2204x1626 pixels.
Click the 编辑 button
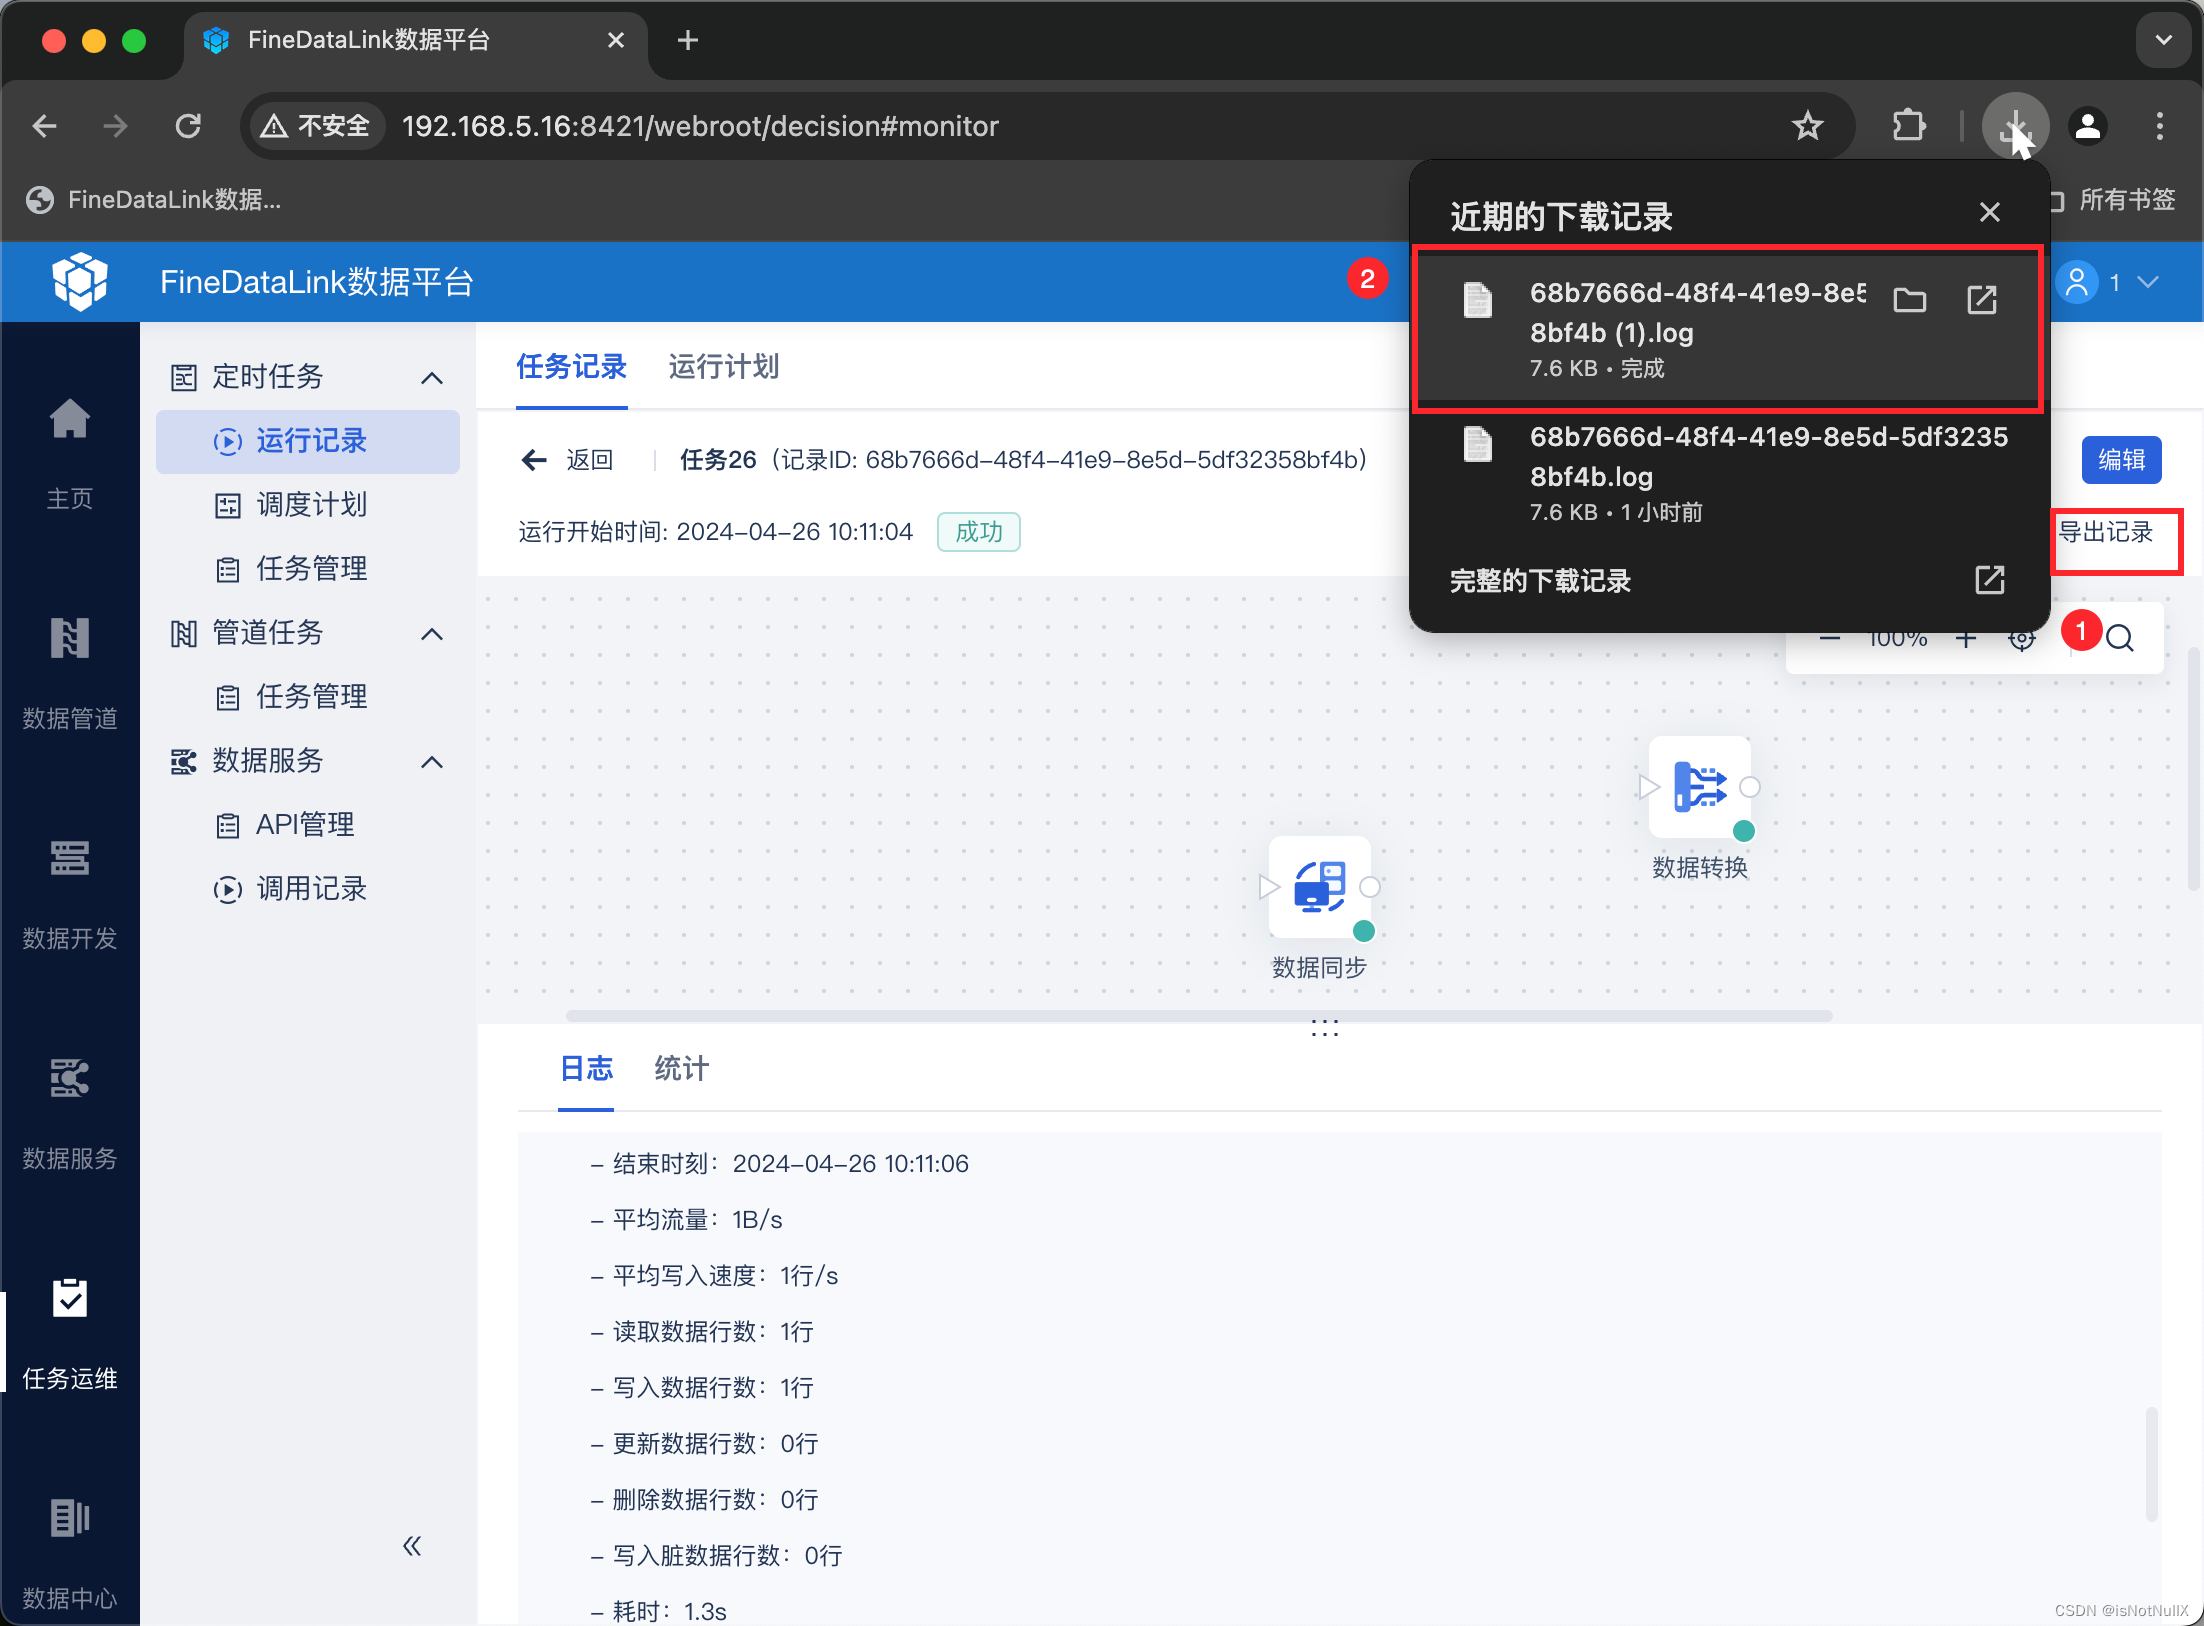[x=2121, y=460]
